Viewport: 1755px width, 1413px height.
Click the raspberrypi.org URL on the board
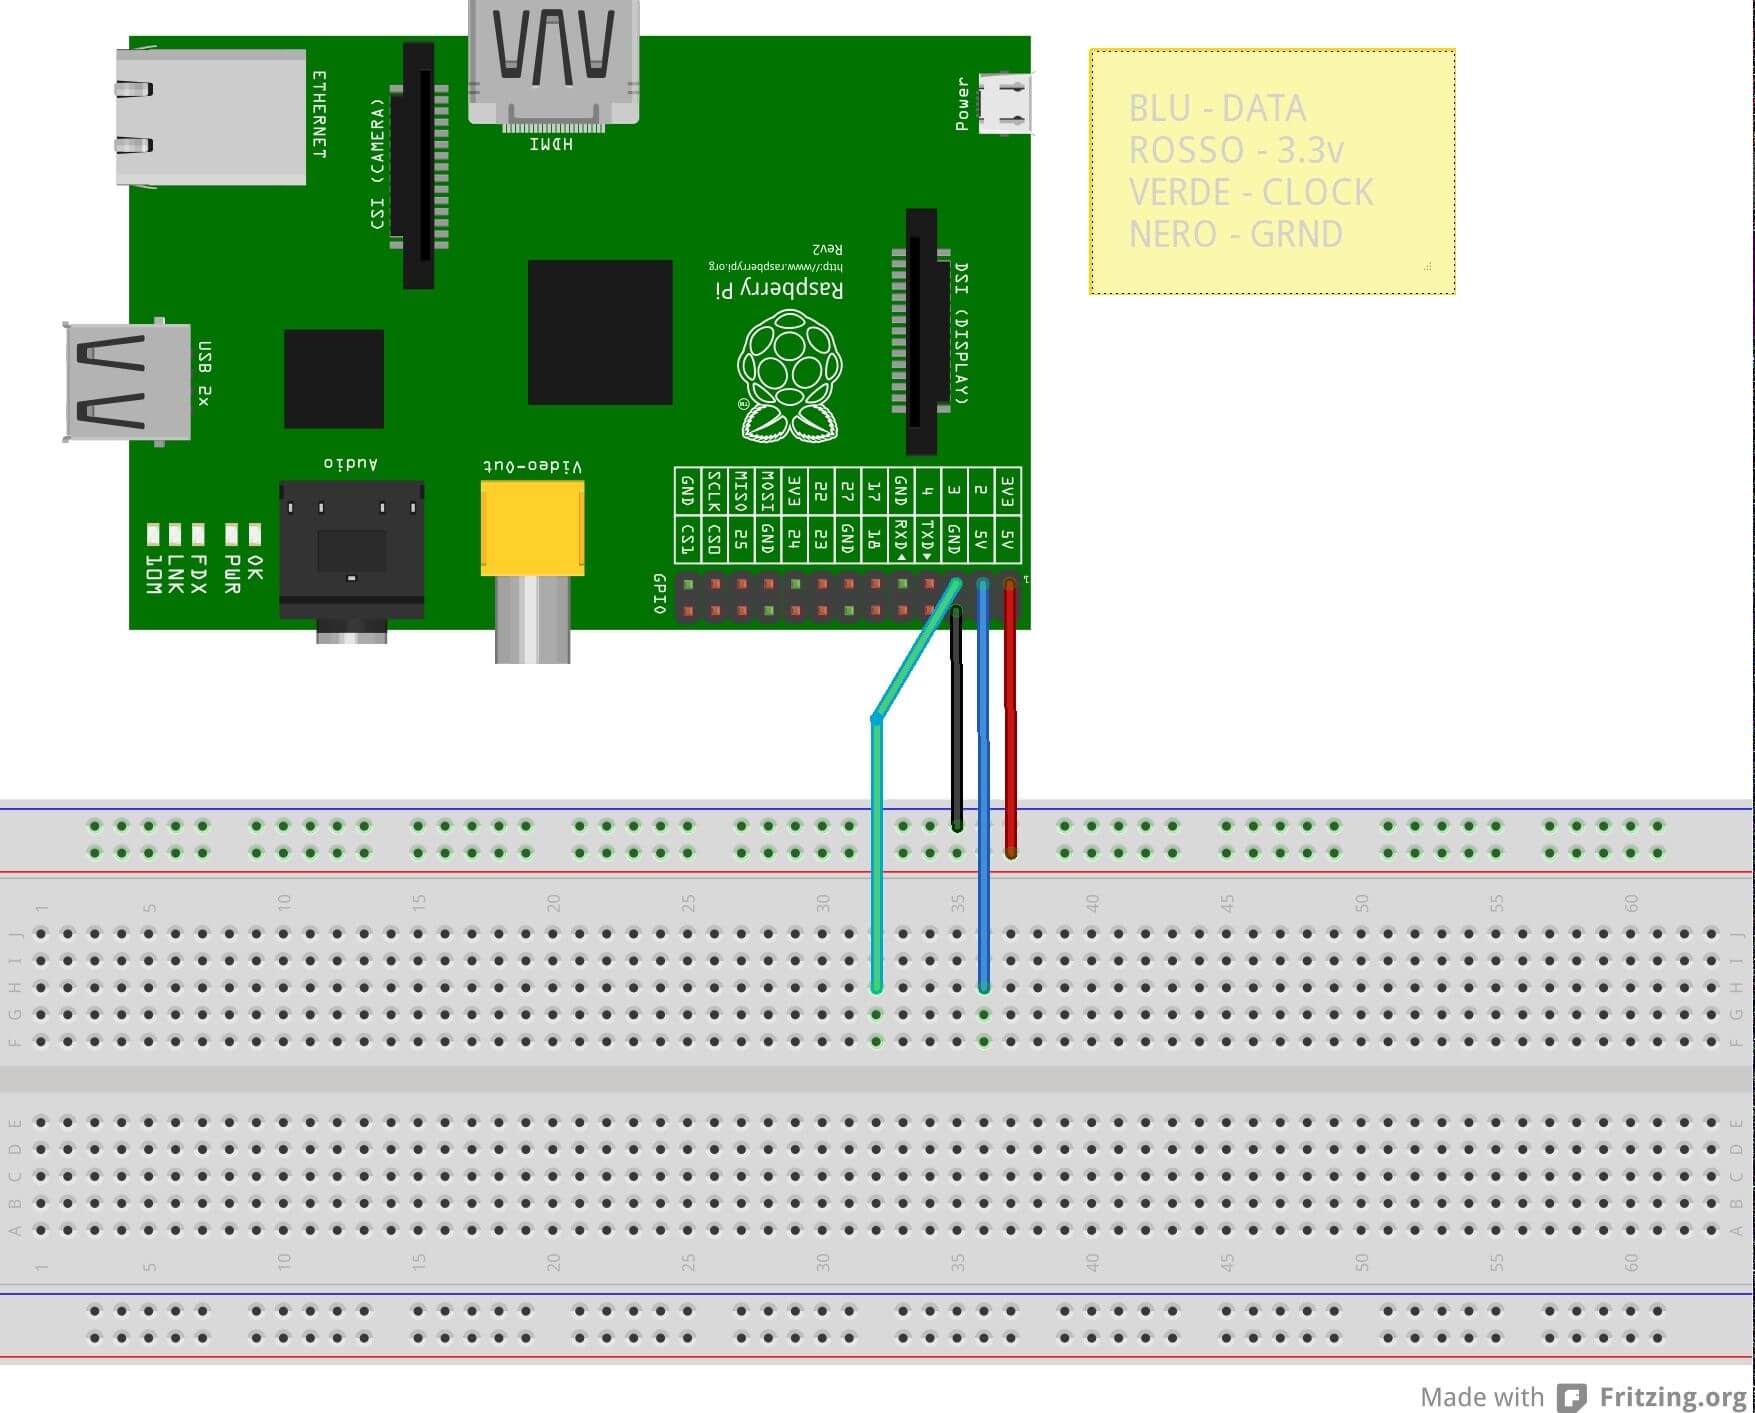pyautogui.click(x=776, y=266)
